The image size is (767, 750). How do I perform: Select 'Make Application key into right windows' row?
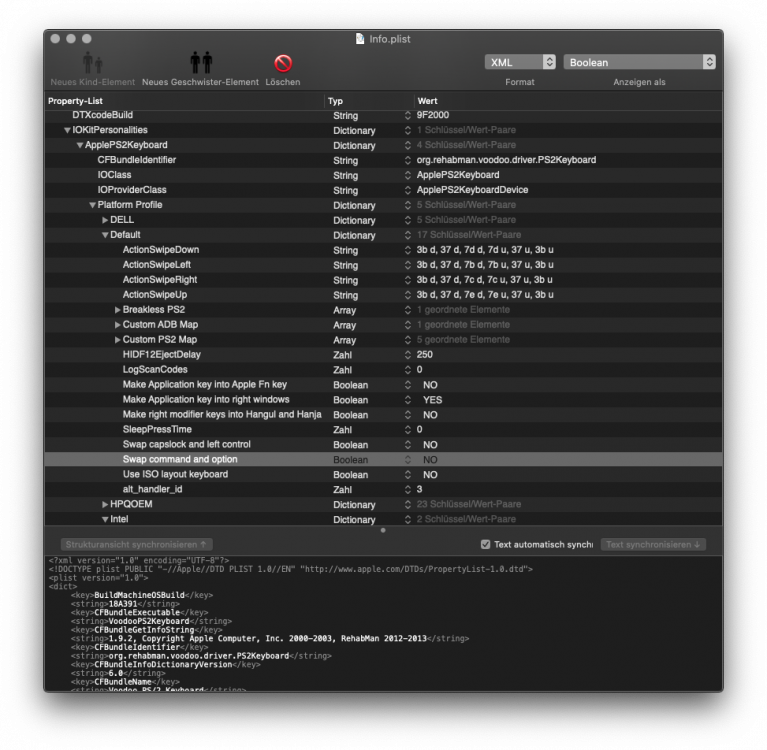click(384, 400)
